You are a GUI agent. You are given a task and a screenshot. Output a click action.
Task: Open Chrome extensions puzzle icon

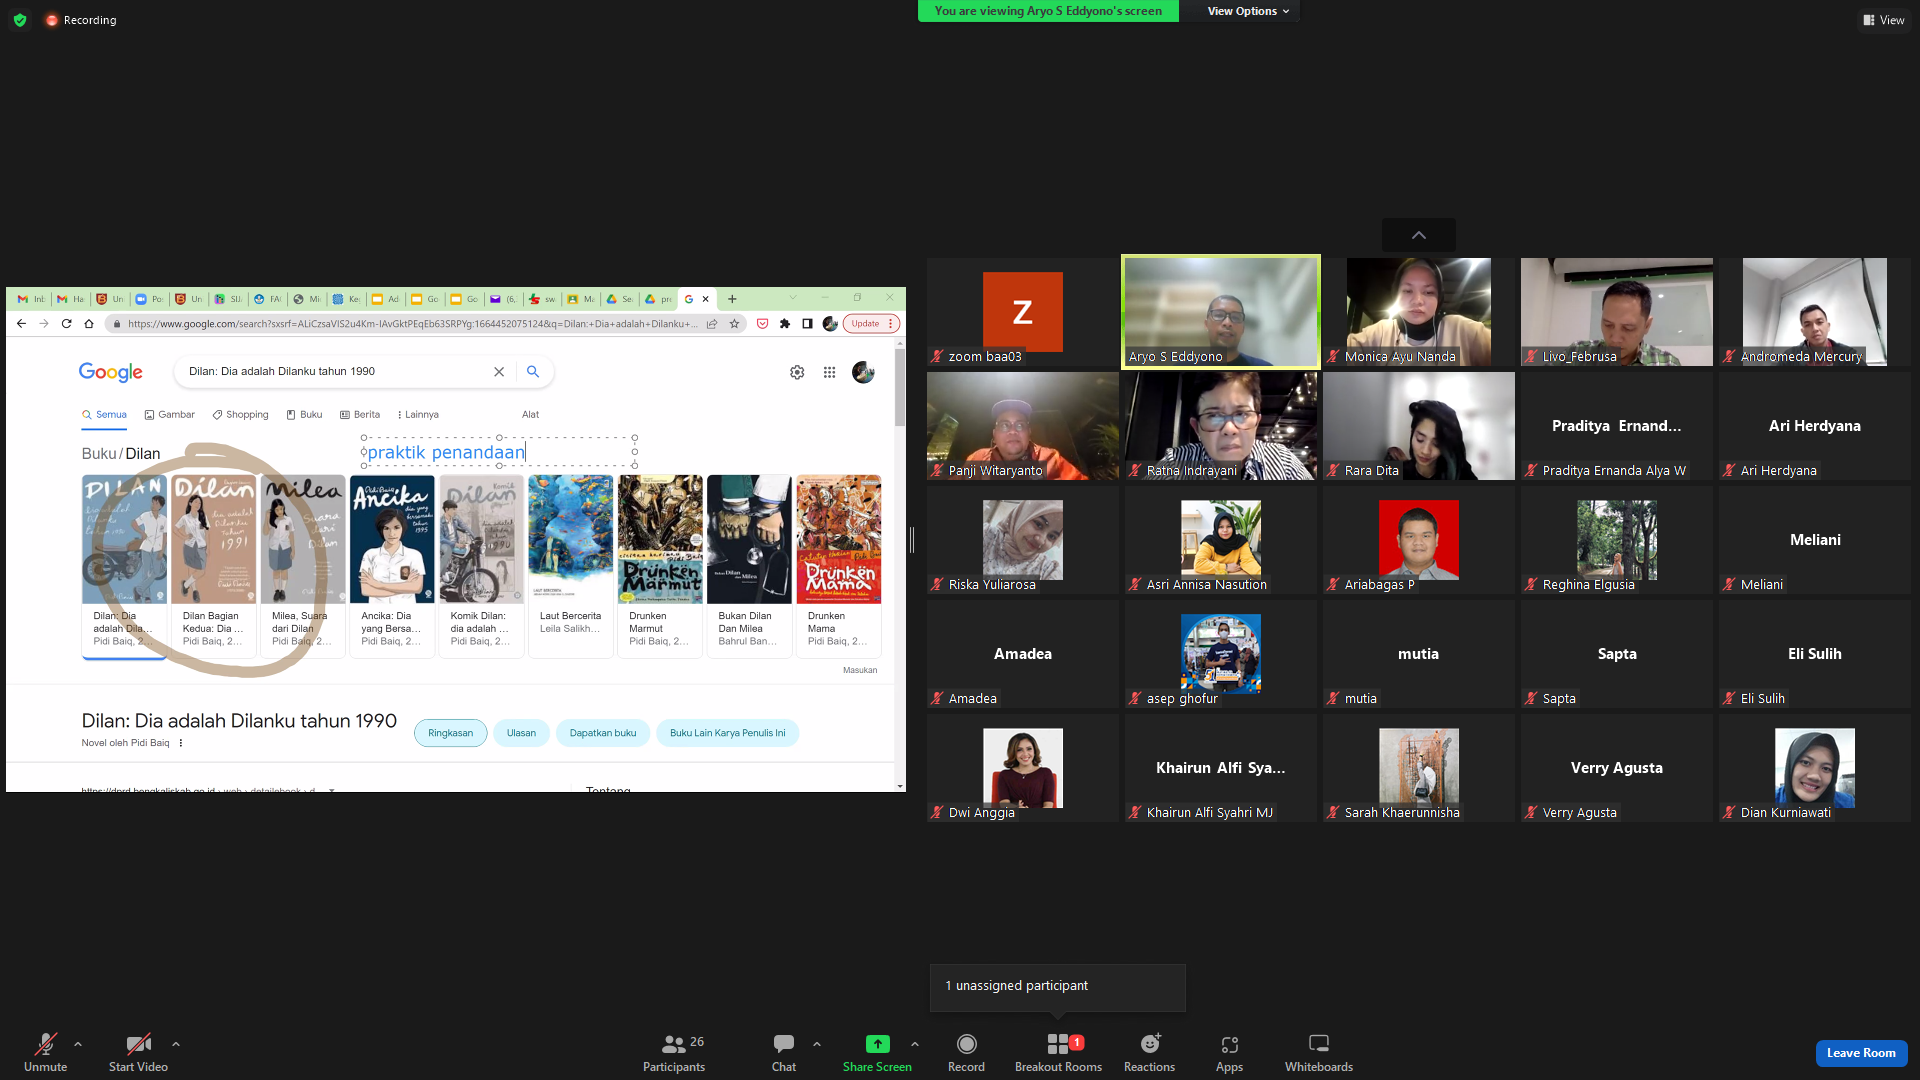coord(785,323)
